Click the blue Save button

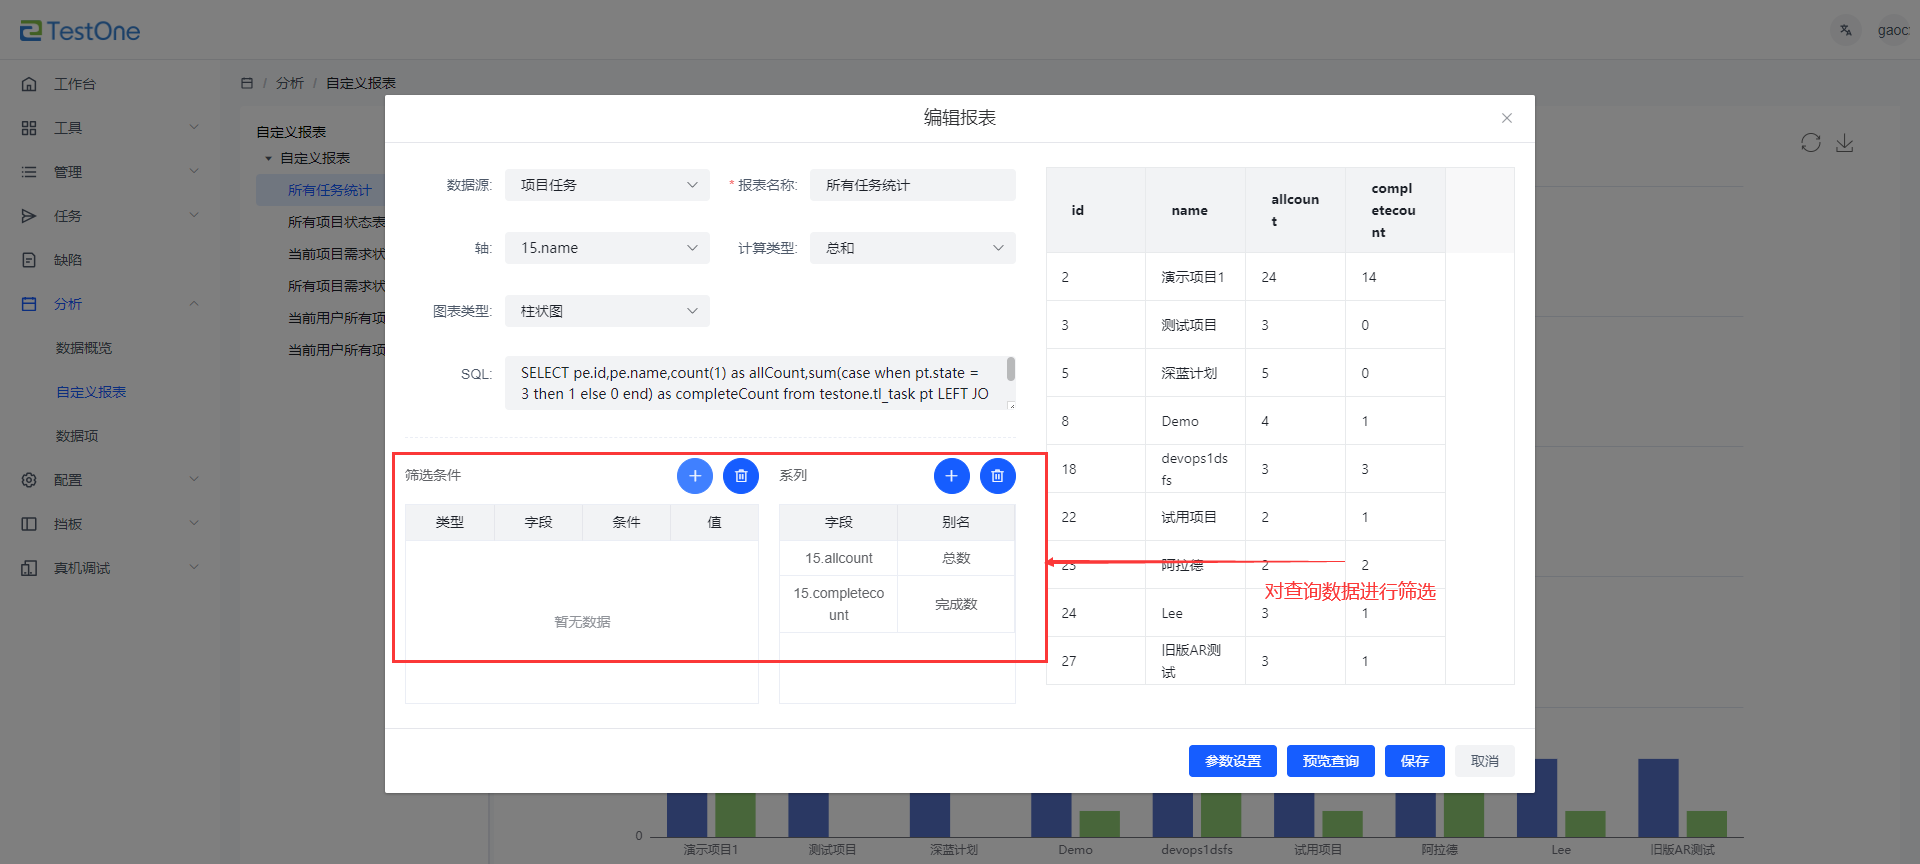(x=1414, y=761)
